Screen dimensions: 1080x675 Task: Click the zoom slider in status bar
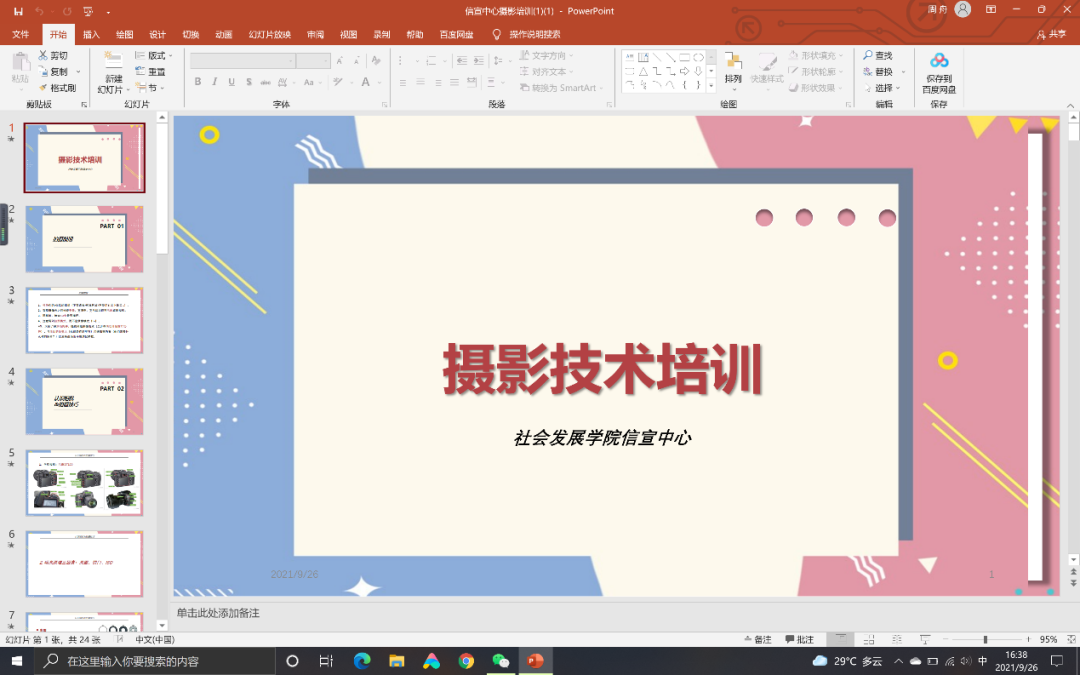[x=985, y=639]
